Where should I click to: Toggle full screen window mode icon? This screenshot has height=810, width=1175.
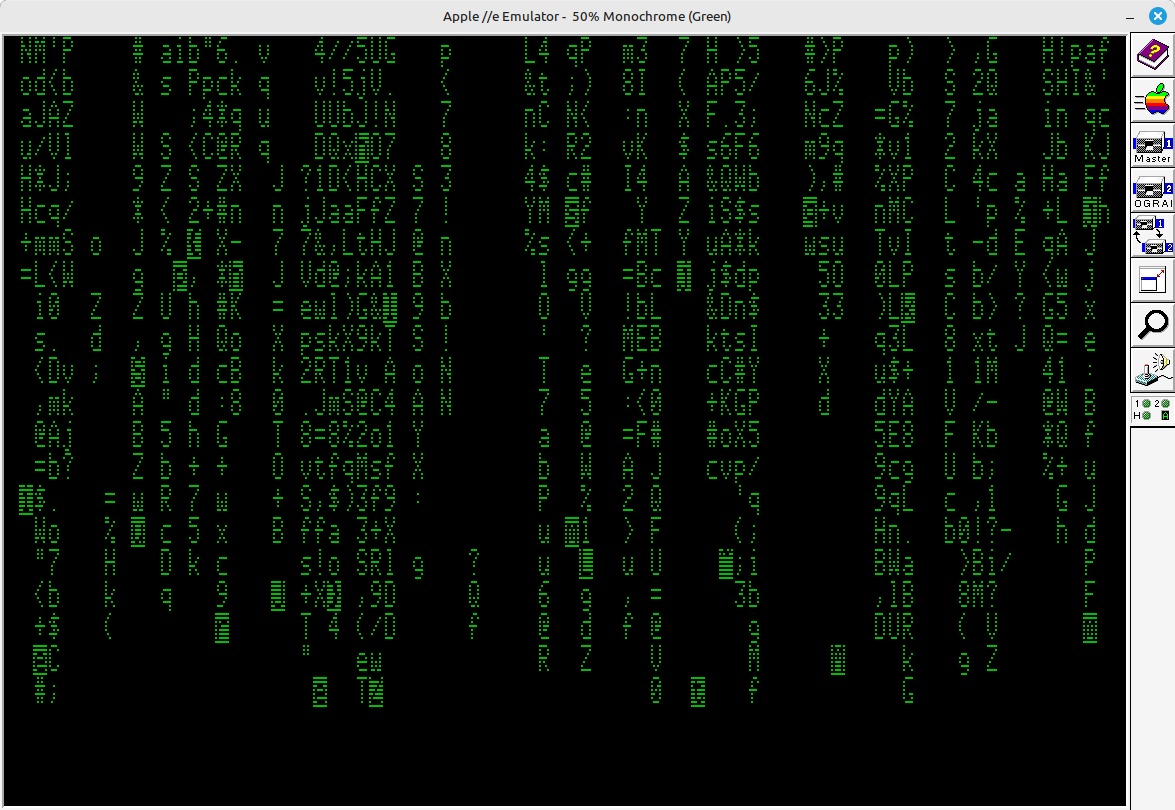click(1152, 280)
